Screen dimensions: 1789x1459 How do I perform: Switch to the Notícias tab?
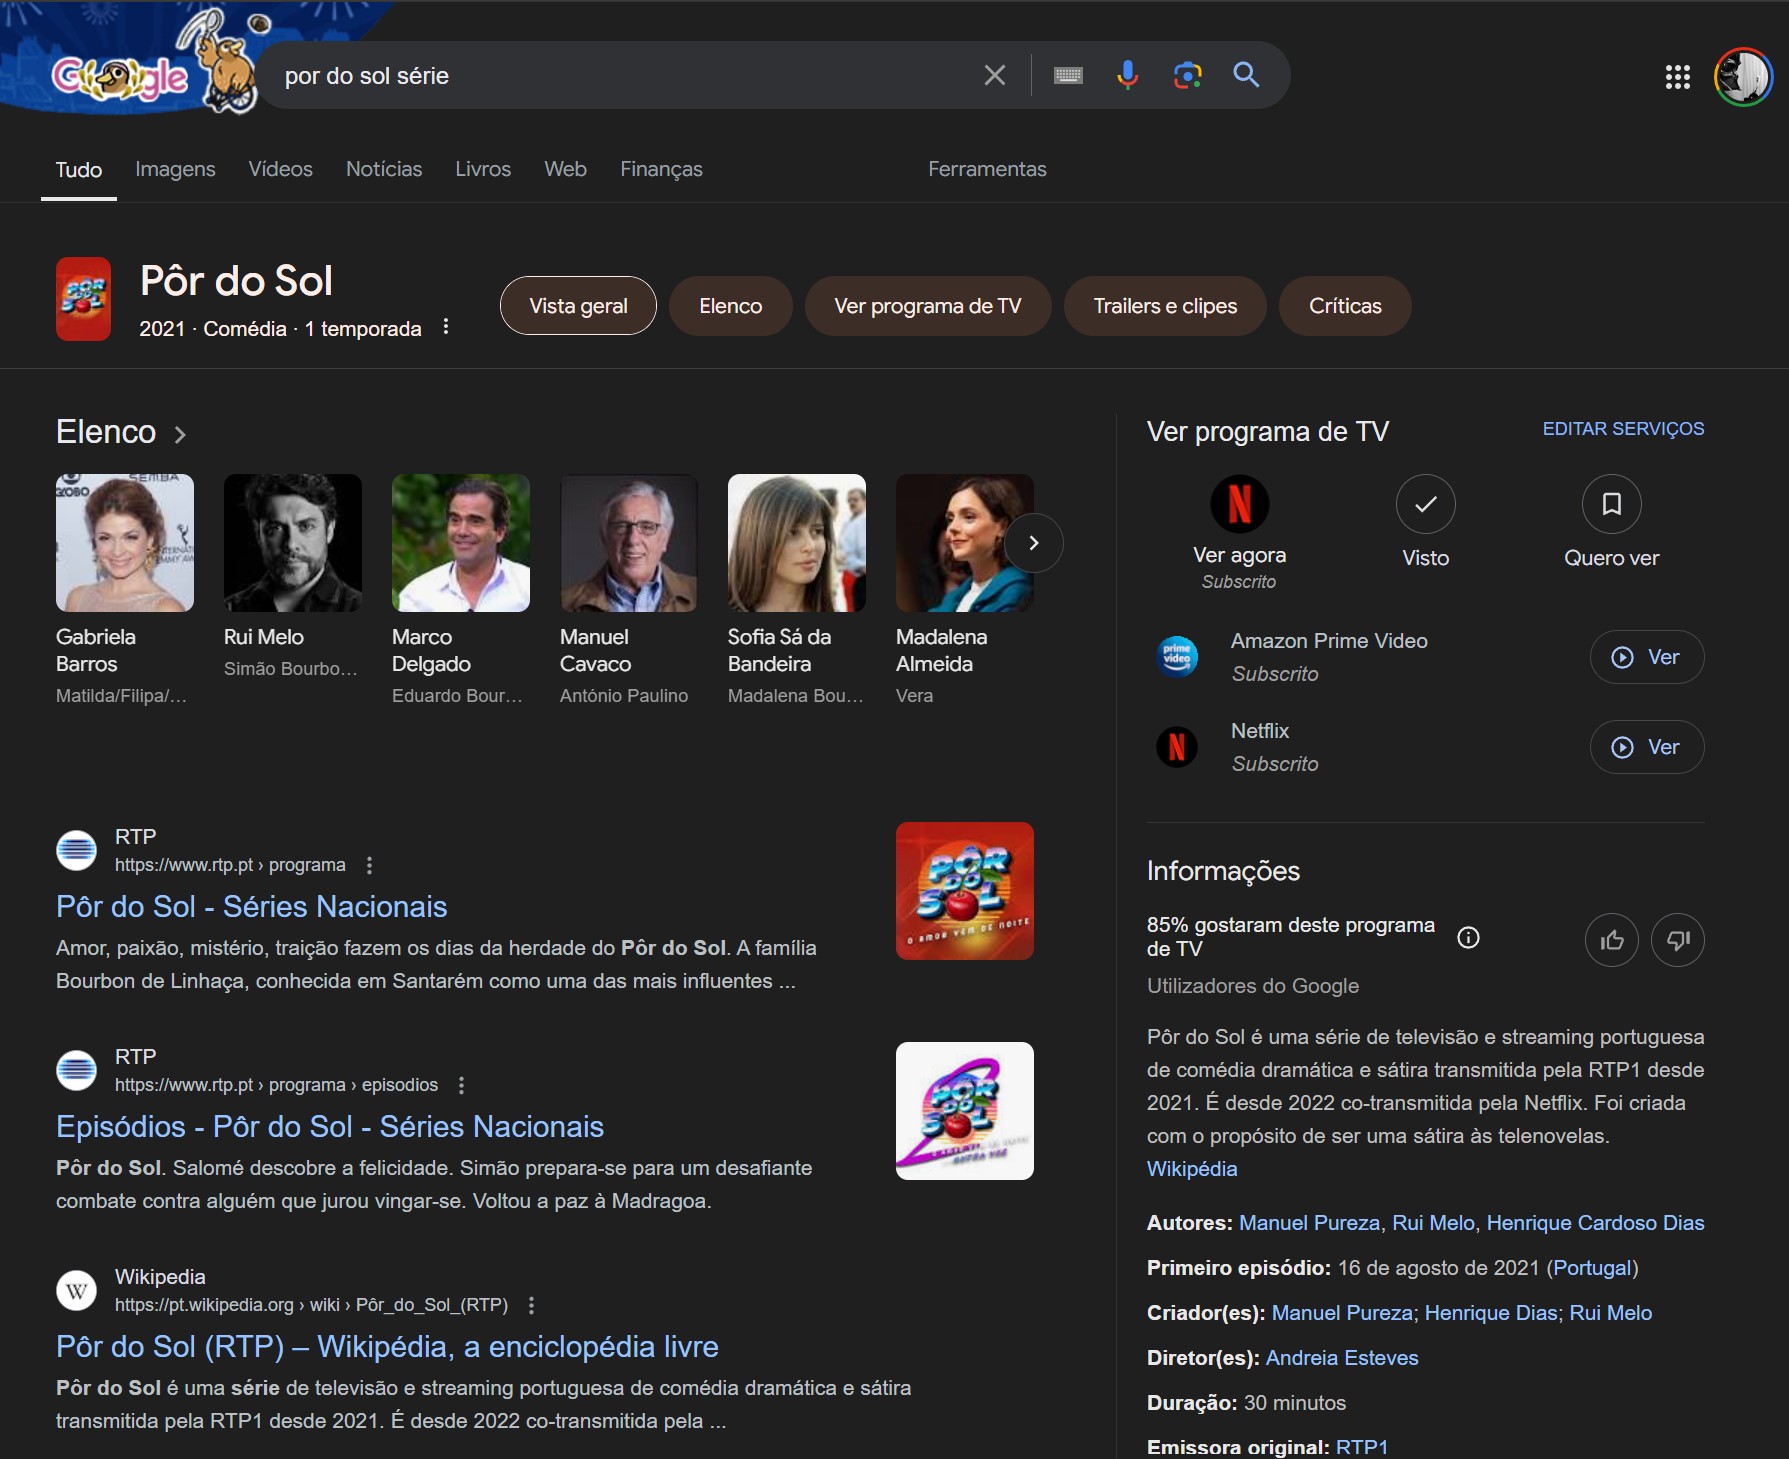(x=384, y=169)
